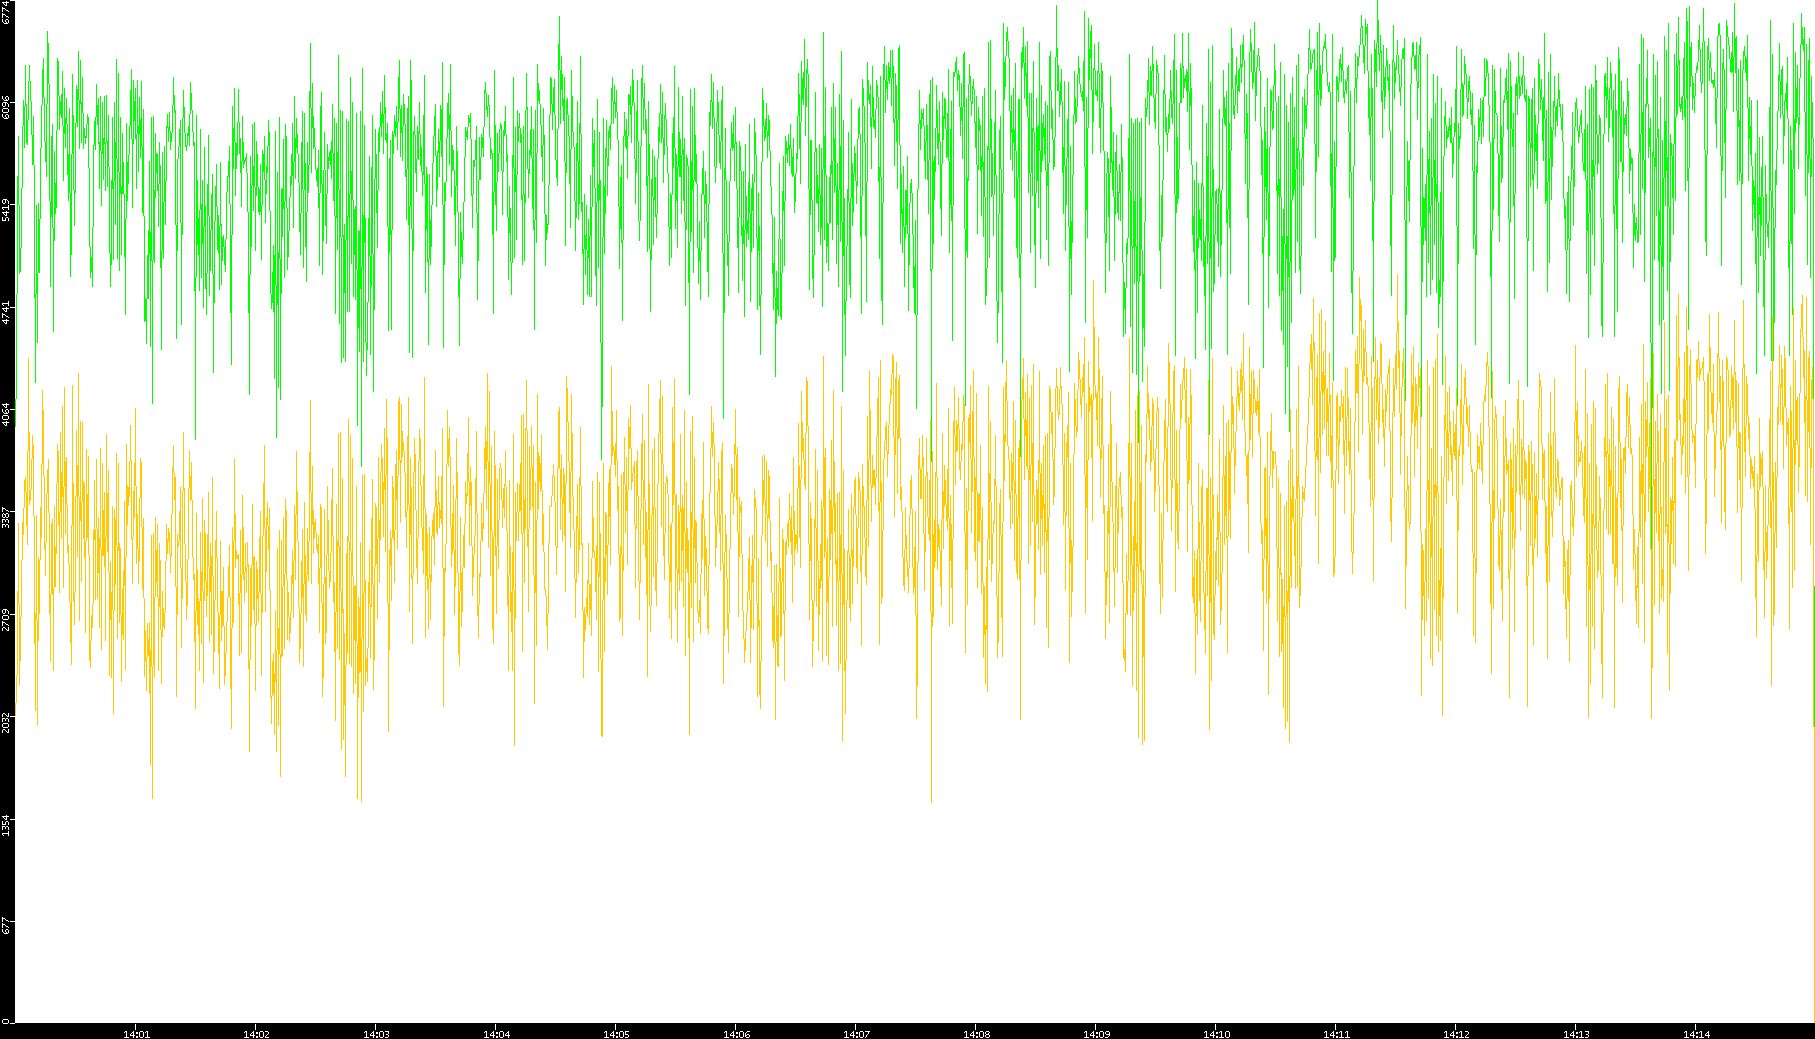Click the 3387 value axis label
The image size is (1815, 1039).
pos(6,517)
